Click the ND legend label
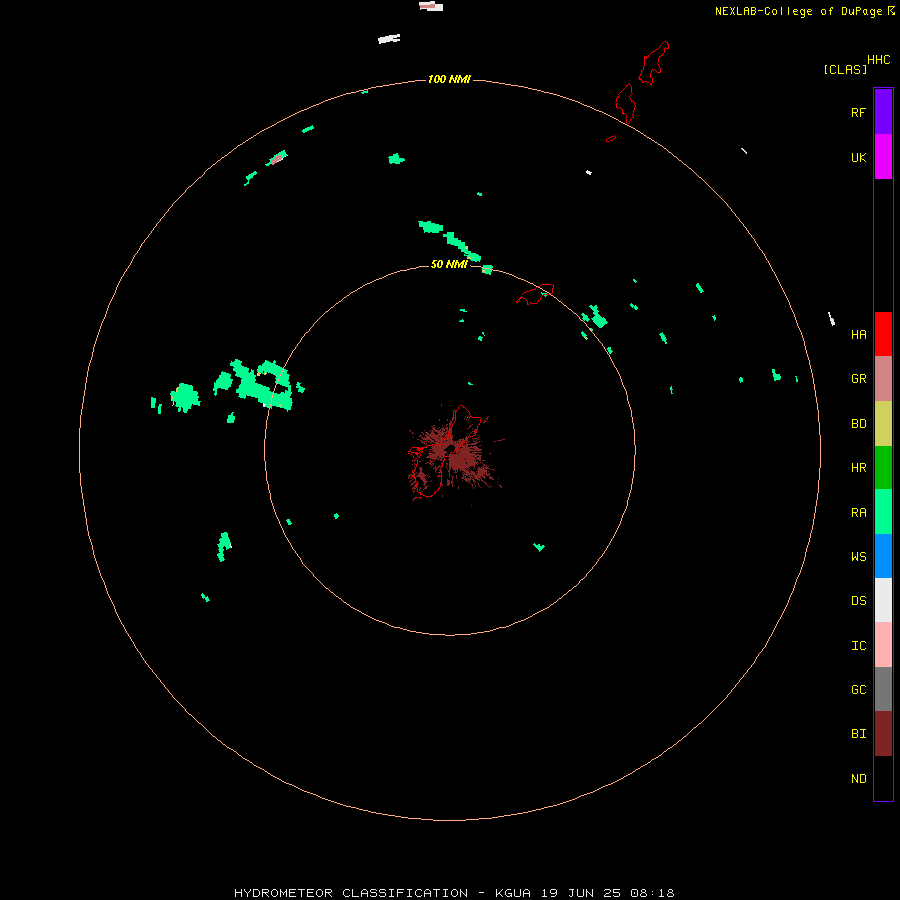 pyautogui.click(x=858, y=779)
